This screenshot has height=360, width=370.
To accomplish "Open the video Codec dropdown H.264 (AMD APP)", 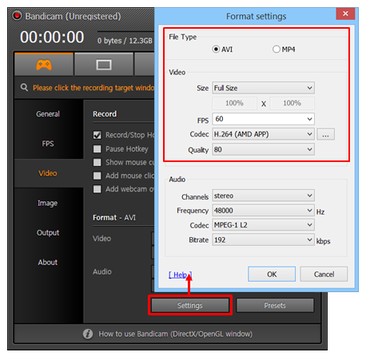I will [x=263, y=134].
